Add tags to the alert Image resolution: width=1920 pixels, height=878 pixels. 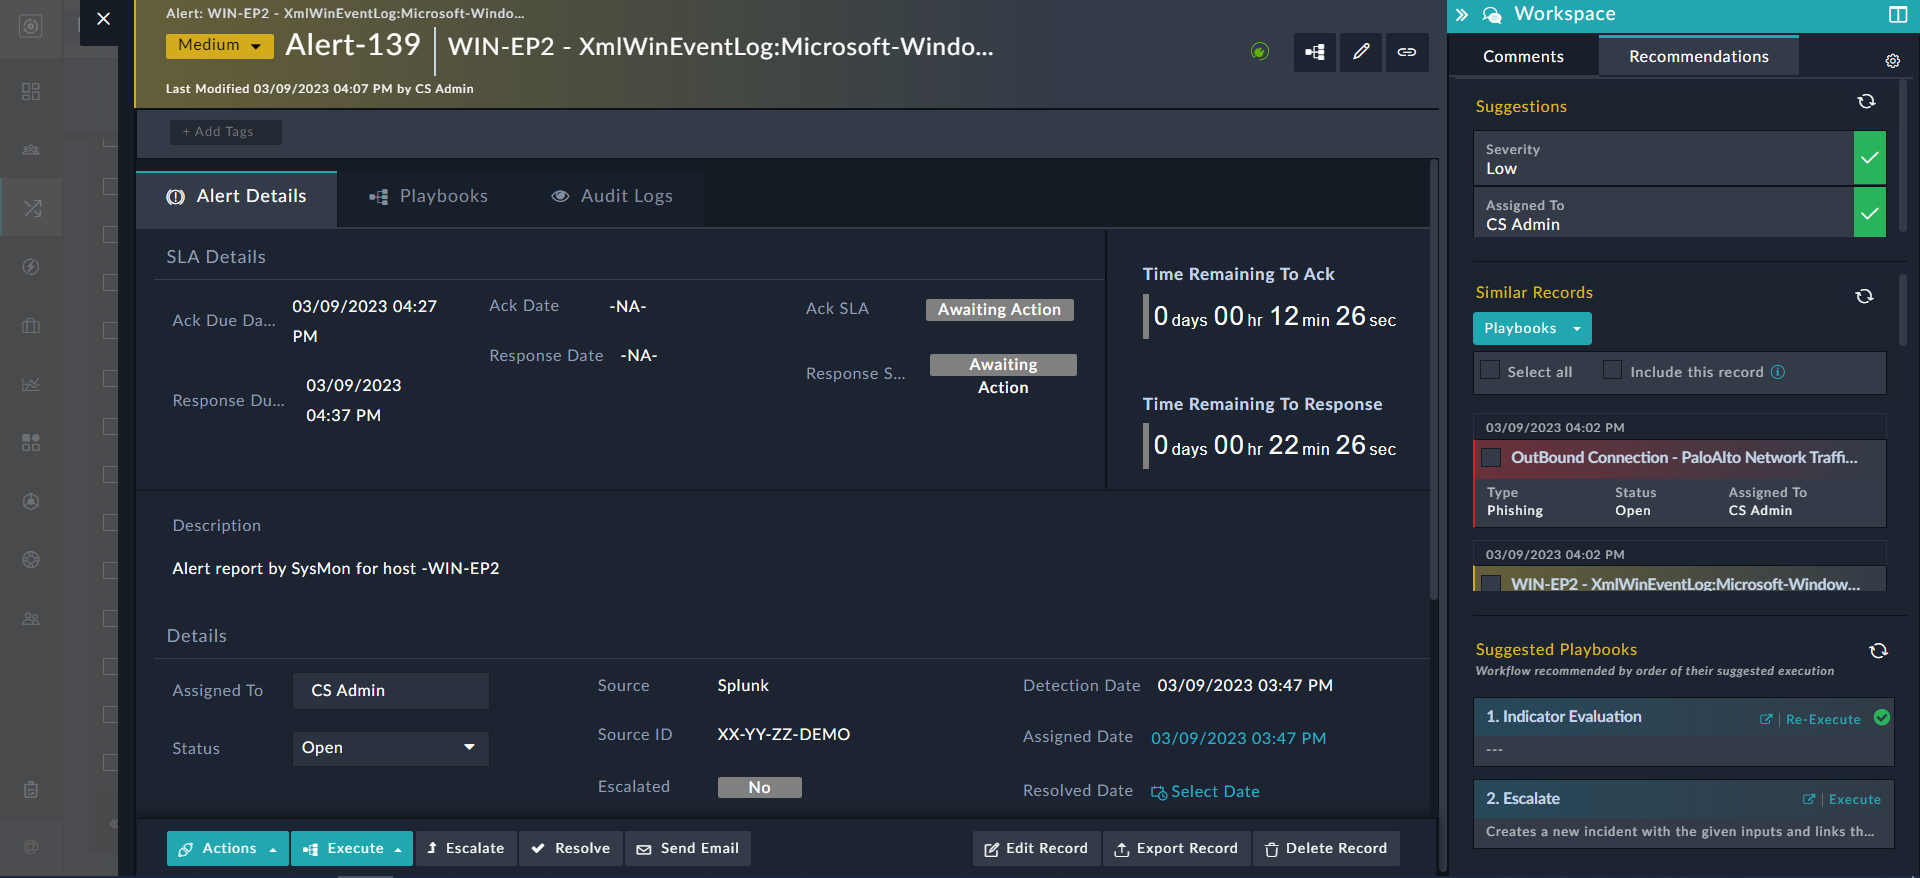[225, 132]
